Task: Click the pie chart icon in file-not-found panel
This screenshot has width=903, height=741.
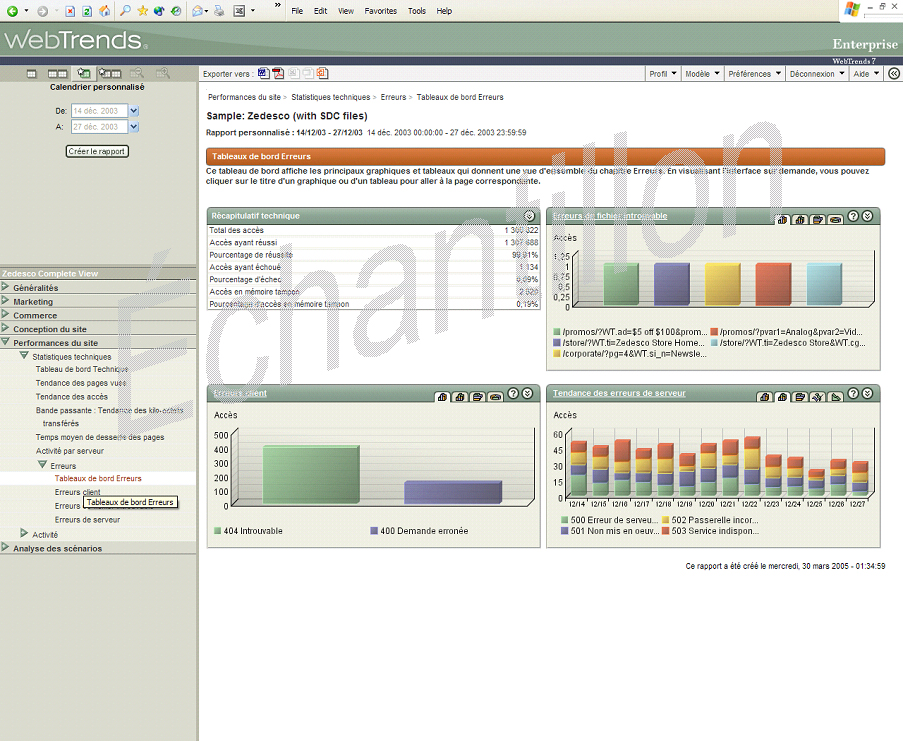Action: click(835, 219)
